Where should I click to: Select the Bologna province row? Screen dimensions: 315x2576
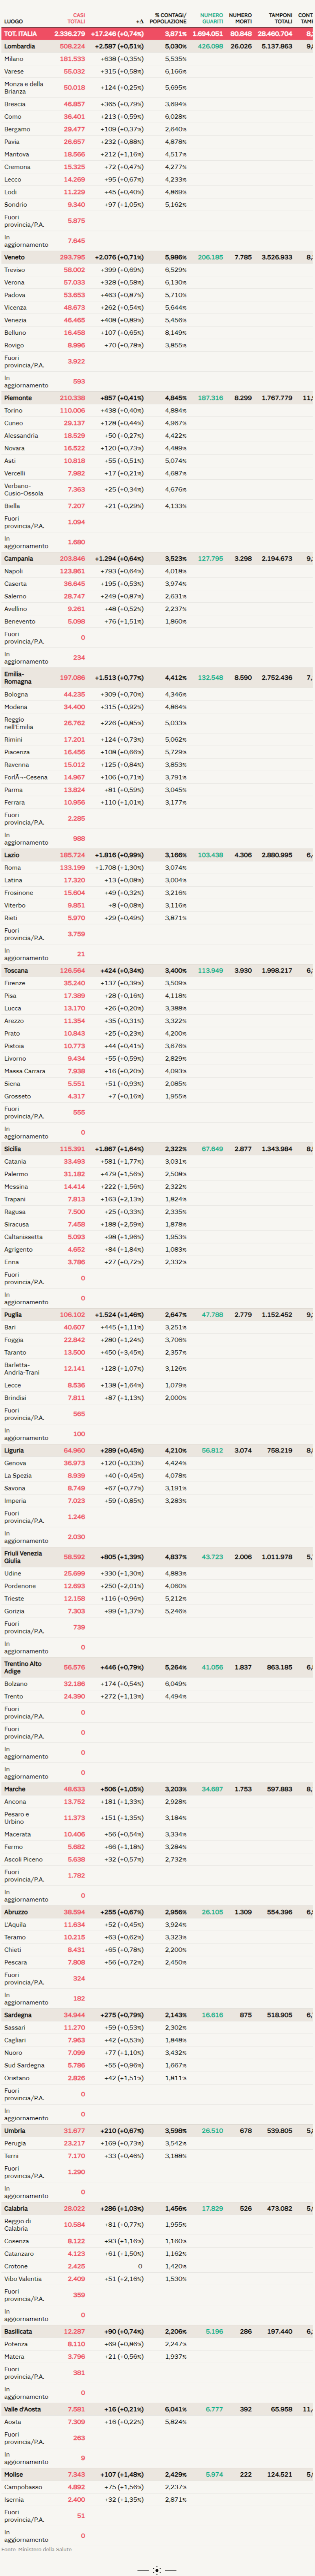(x=157, y=694)
